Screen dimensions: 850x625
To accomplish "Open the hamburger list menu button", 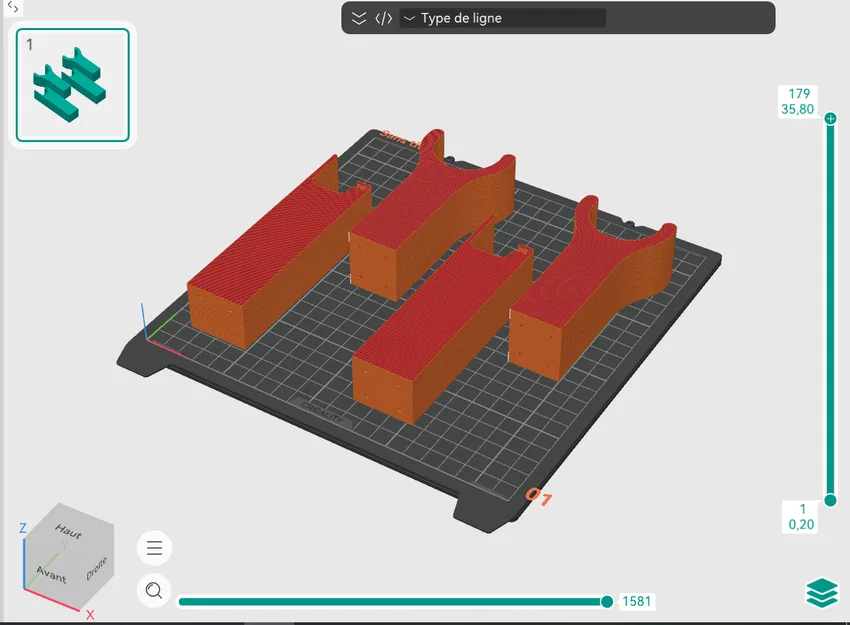I will (x=154, y=547).
